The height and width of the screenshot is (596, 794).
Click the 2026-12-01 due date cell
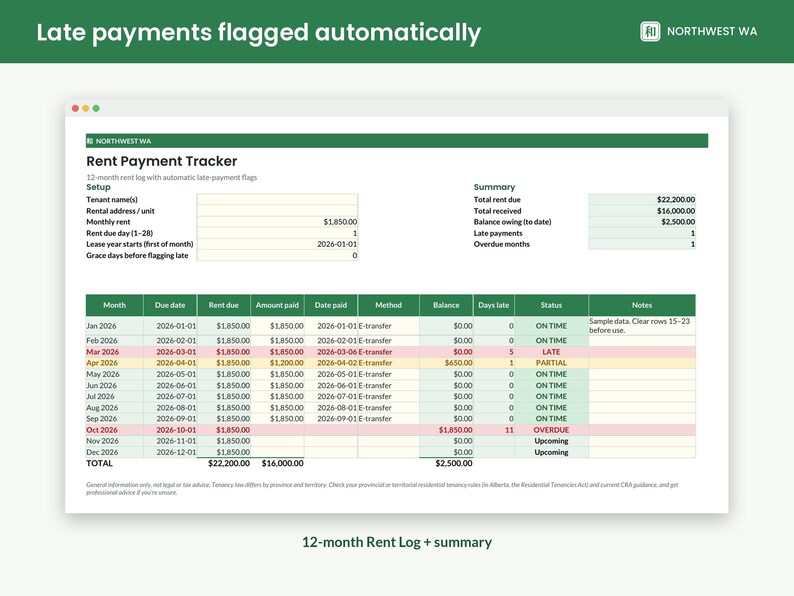[x=170, y=452]
